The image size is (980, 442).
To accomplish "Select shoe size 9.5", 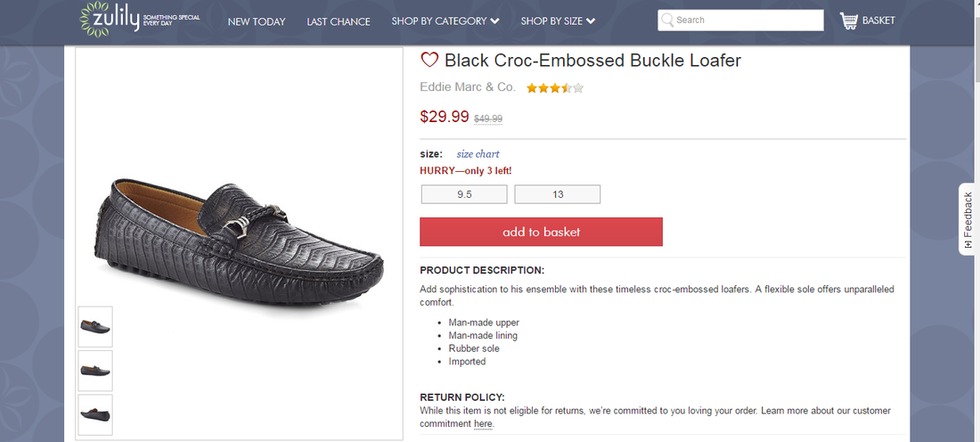I will click(464, 194).
